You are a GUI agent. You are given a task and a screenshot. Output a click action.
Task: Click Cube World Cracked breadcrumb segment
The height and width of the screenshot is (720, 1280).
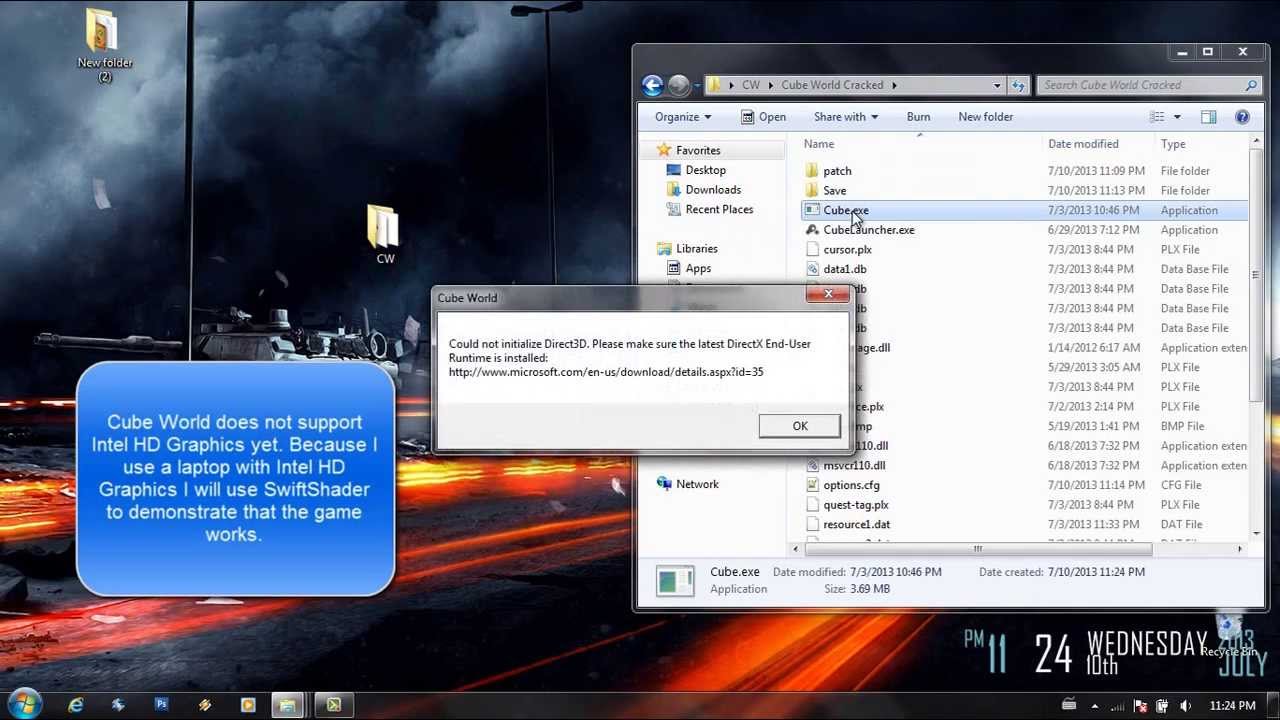pos(832,85)
